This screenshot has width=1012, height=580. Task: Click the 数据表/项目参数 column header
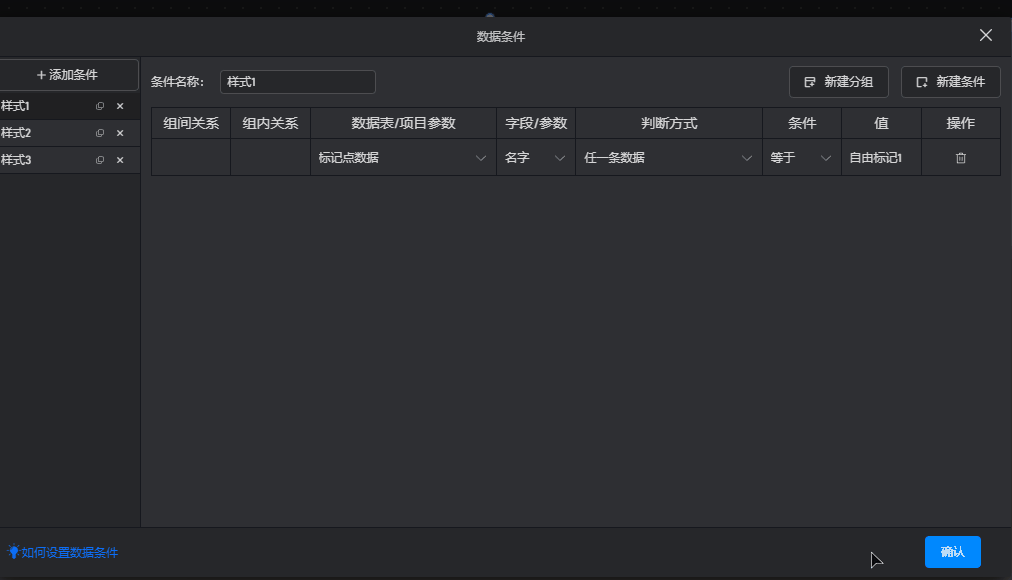coord(403,123)
